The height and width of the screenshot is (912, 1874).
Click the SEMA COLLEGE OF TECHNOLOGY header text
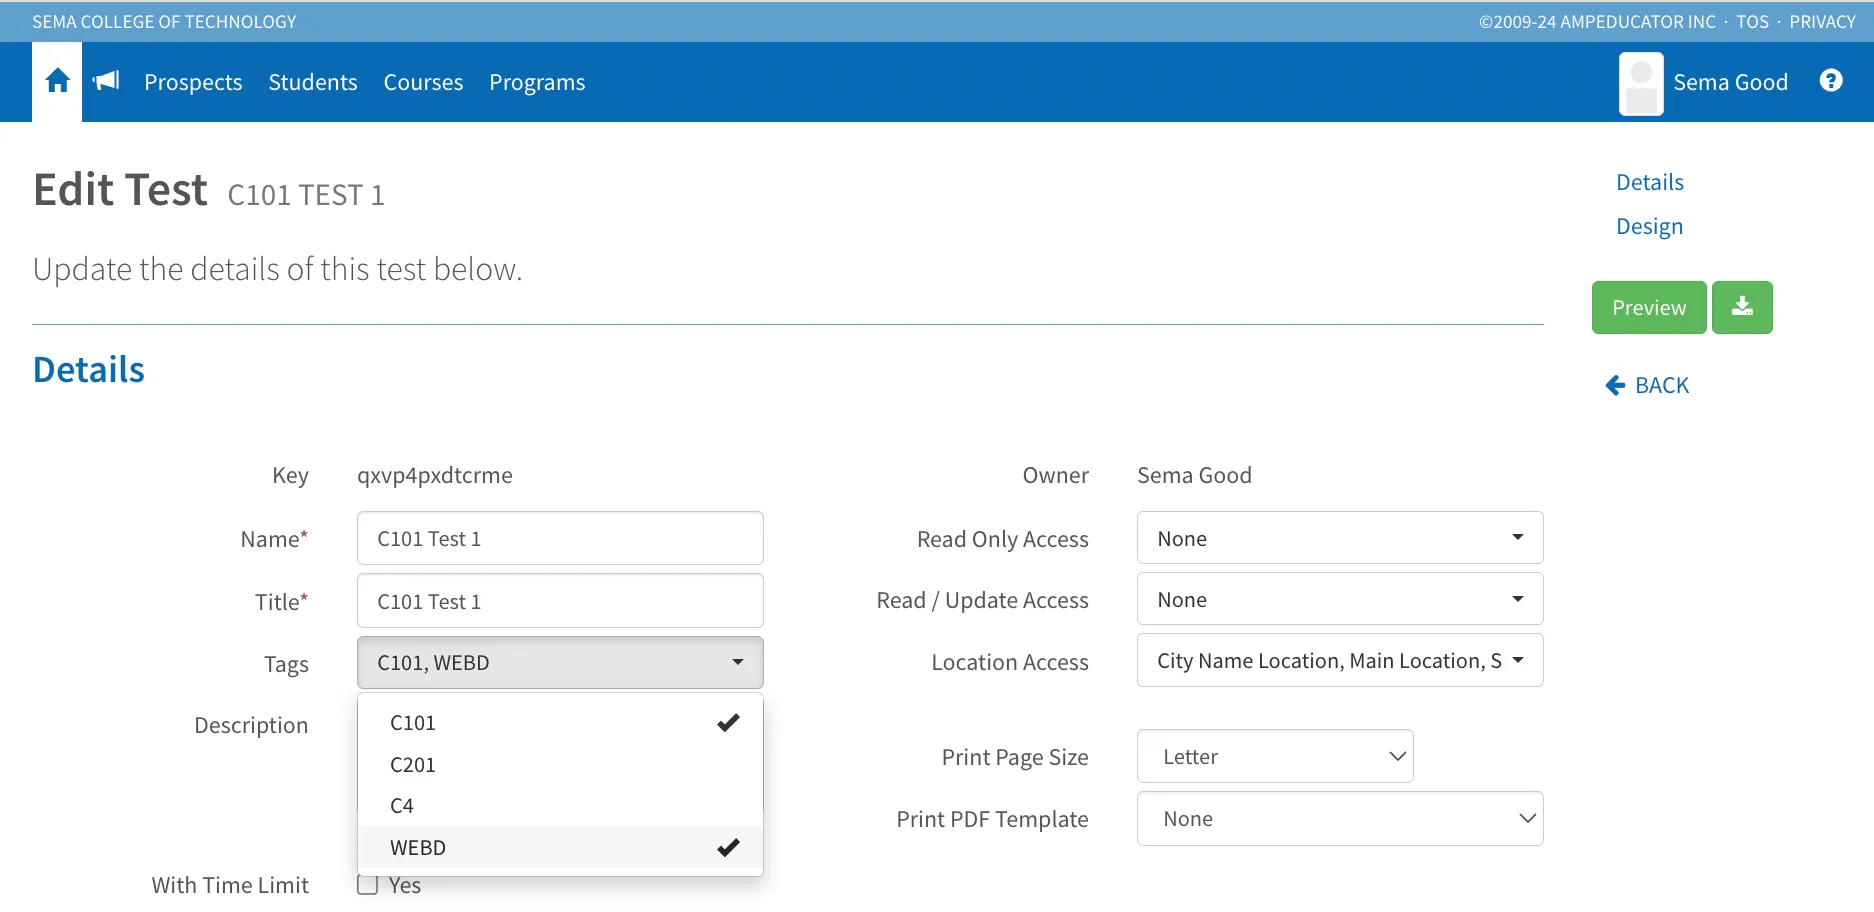164,21
